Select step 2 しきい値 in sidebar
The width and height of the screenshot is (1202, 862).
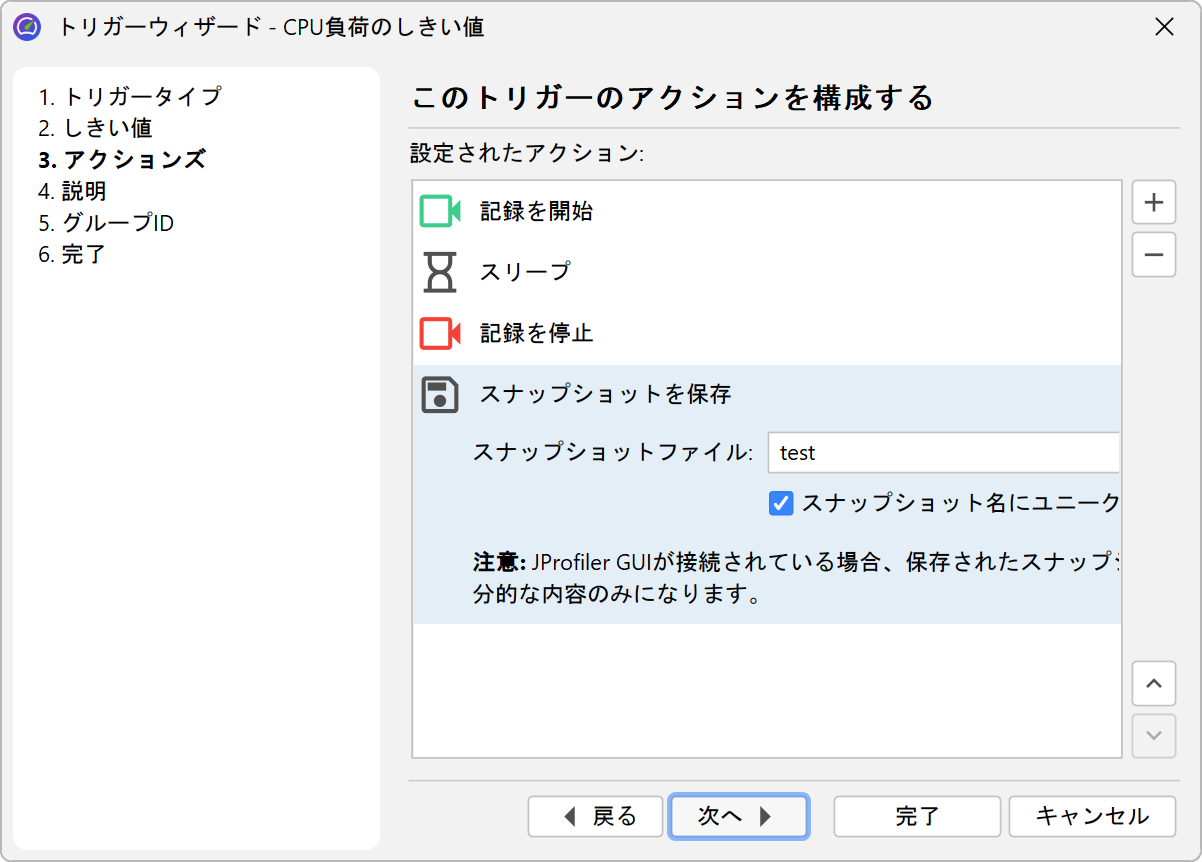(x=96, y=128)
